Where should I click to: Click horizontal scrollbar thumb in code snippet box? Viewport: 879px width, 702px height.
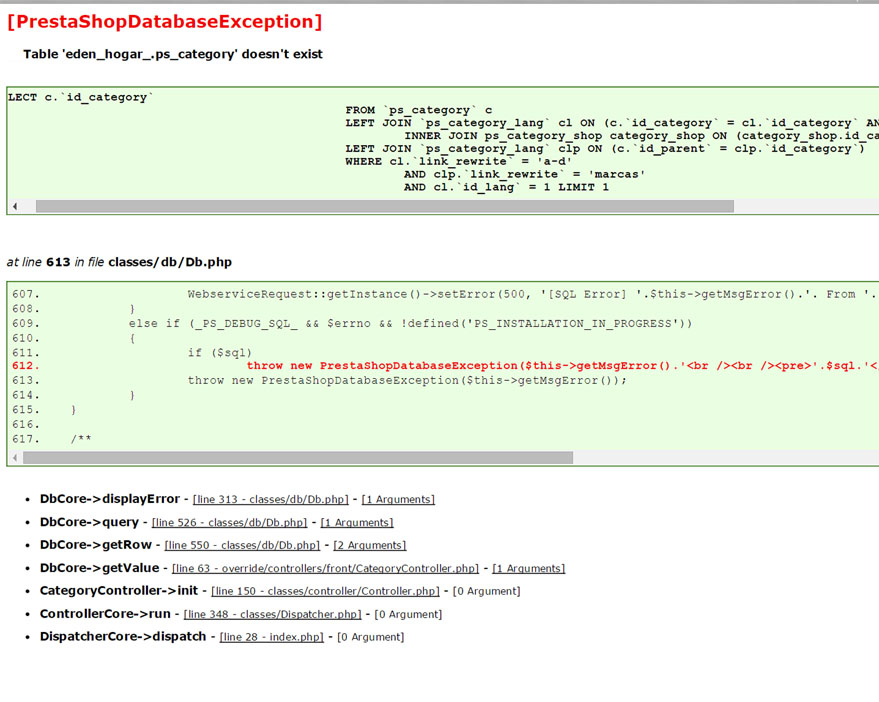click(298, 458)
